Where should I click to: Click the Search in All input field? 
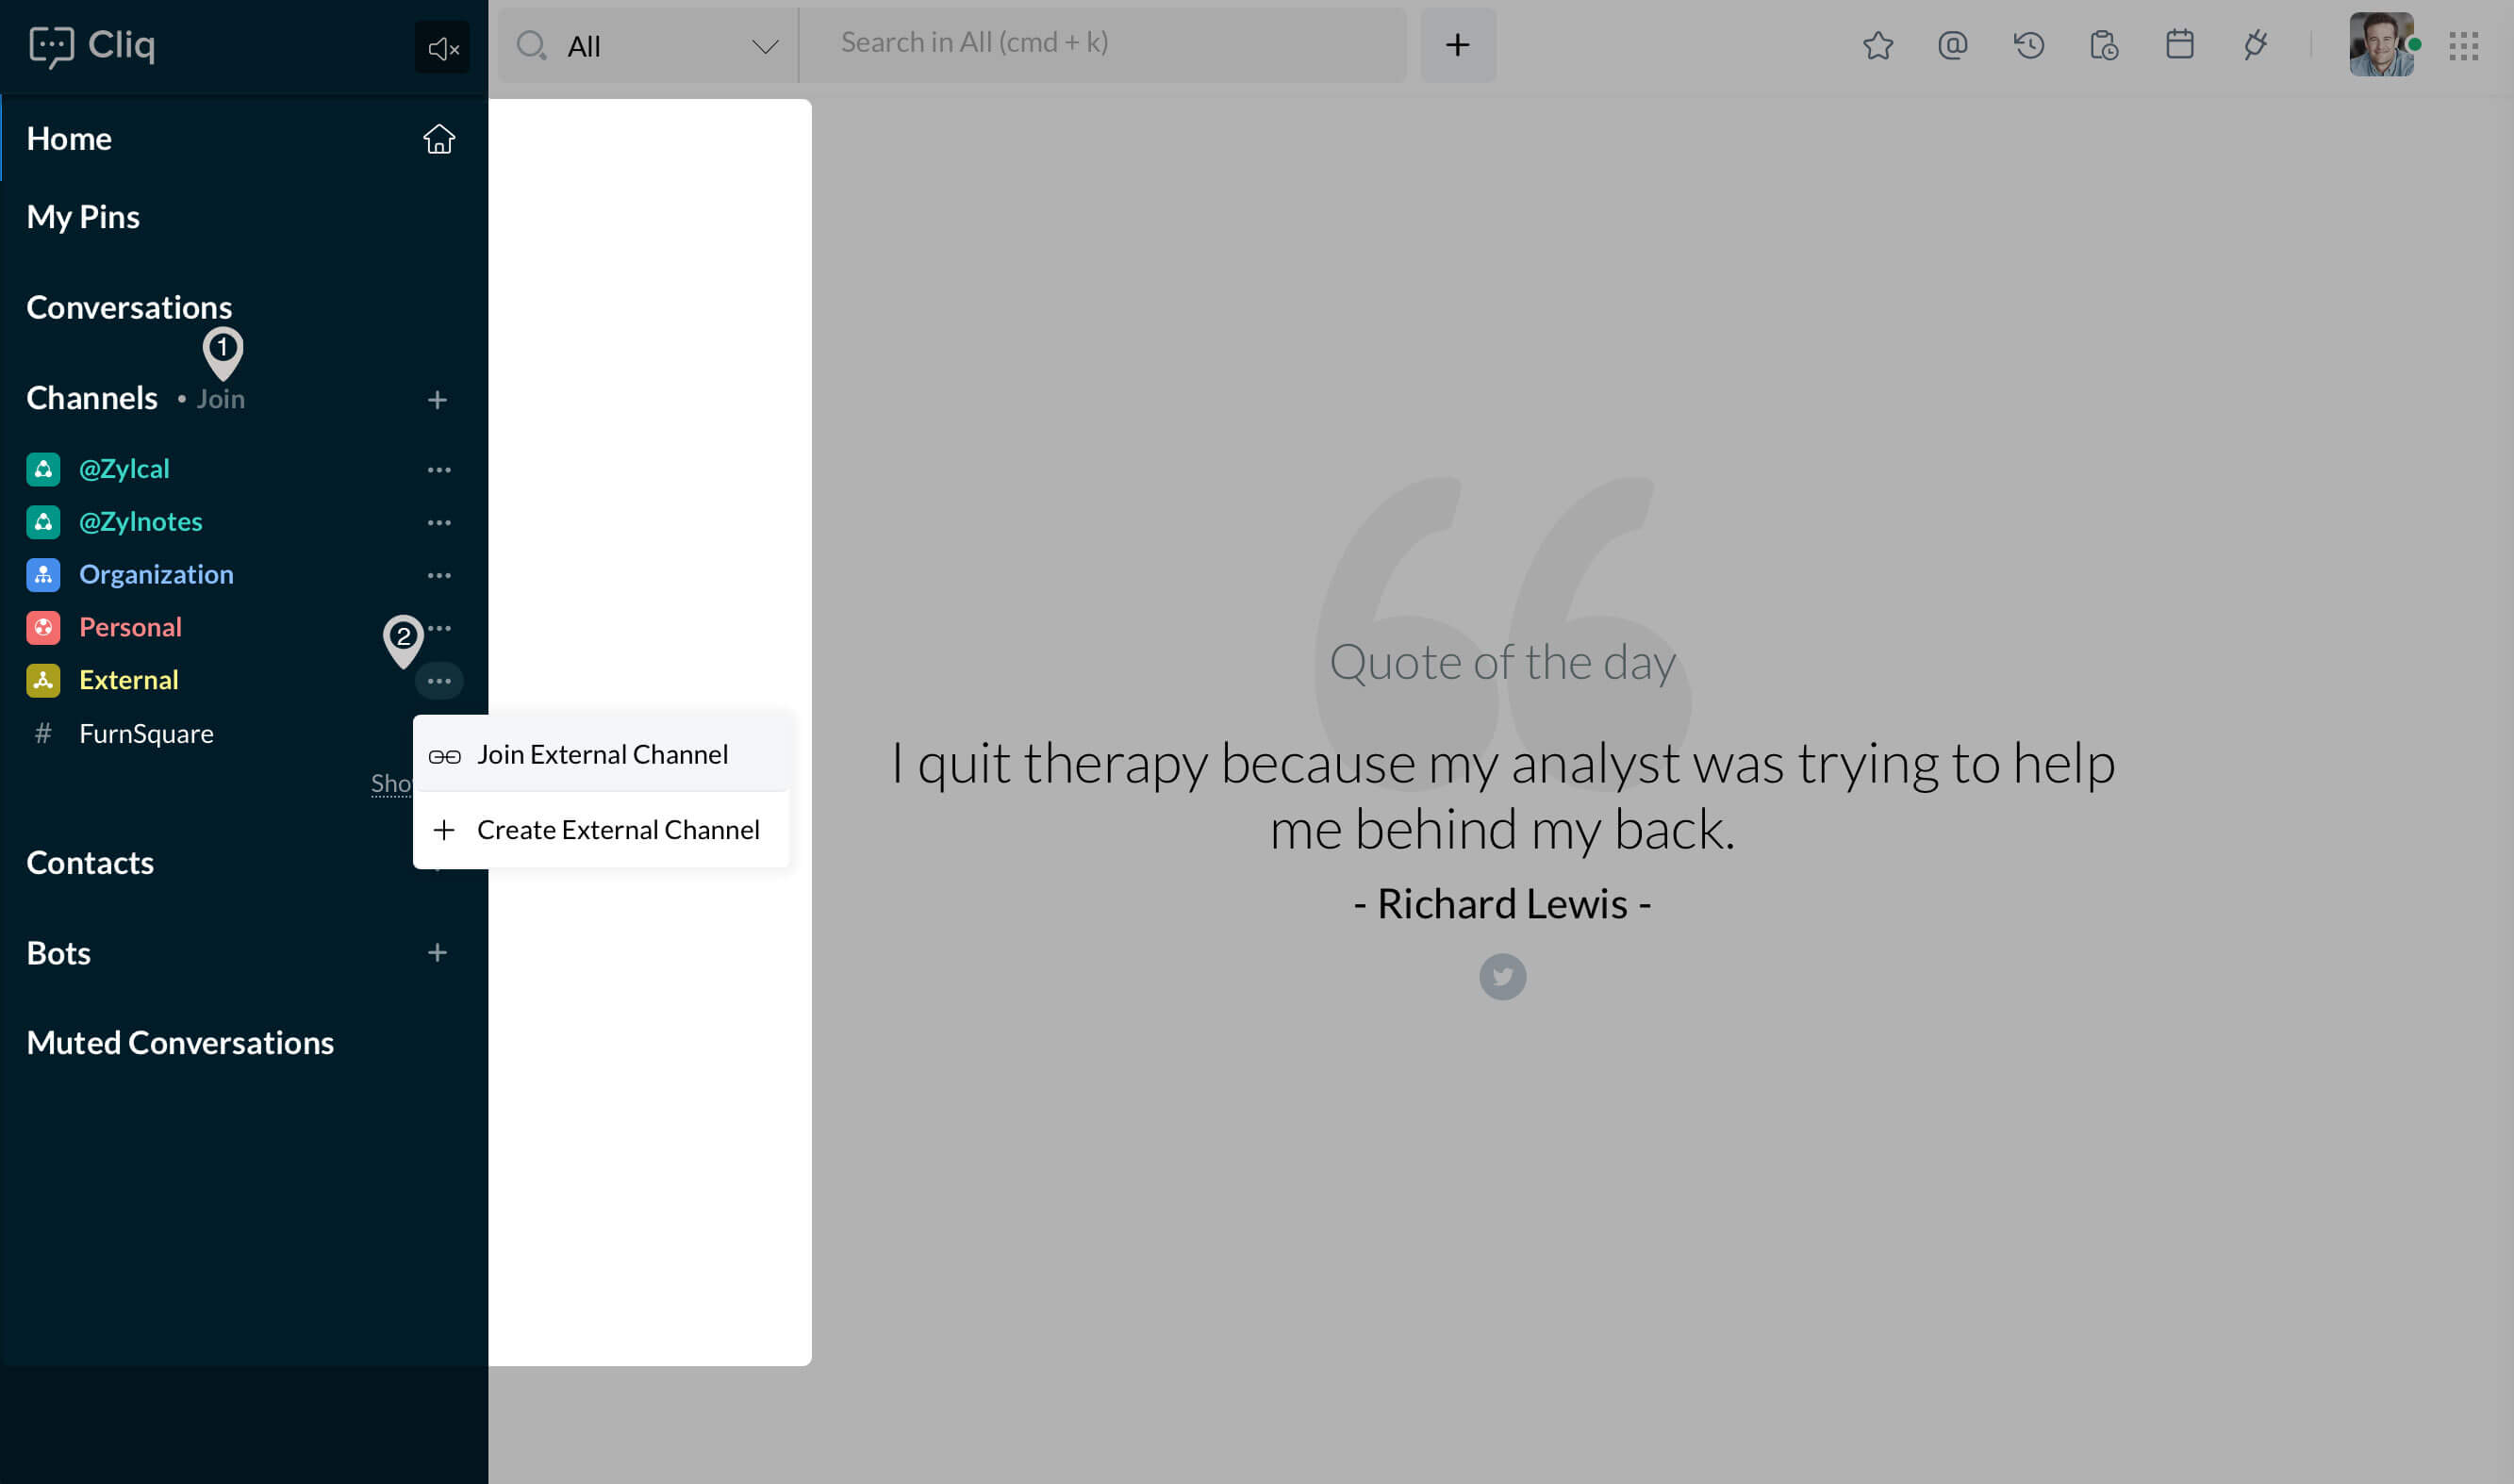point(1100,43)
